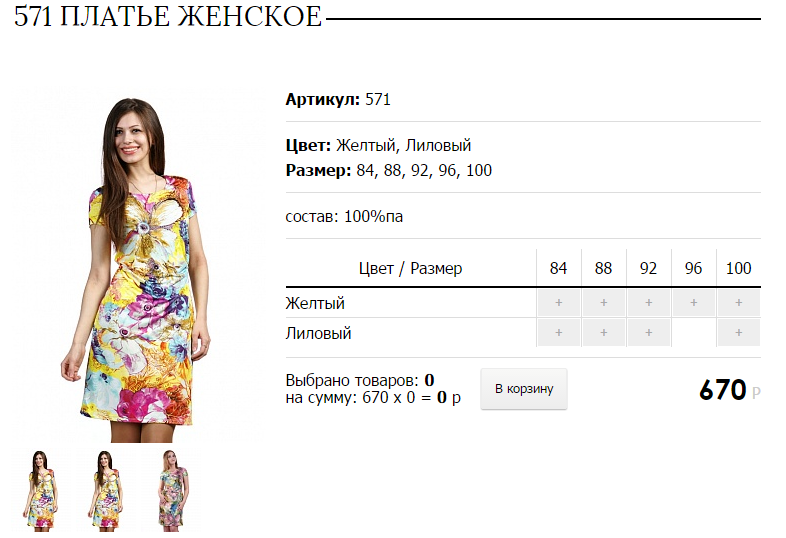This screenshot has height=538, width=786.
Task: Click the 'В корзину' add to cart button
Action: point(524,389)
